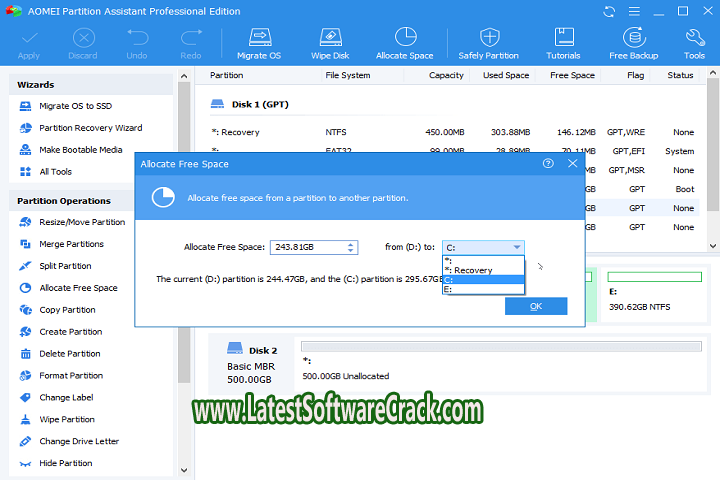This screenshot has height=480, width=720.
Task: Choose the Copy Partition operation
Action: point(68,310)
